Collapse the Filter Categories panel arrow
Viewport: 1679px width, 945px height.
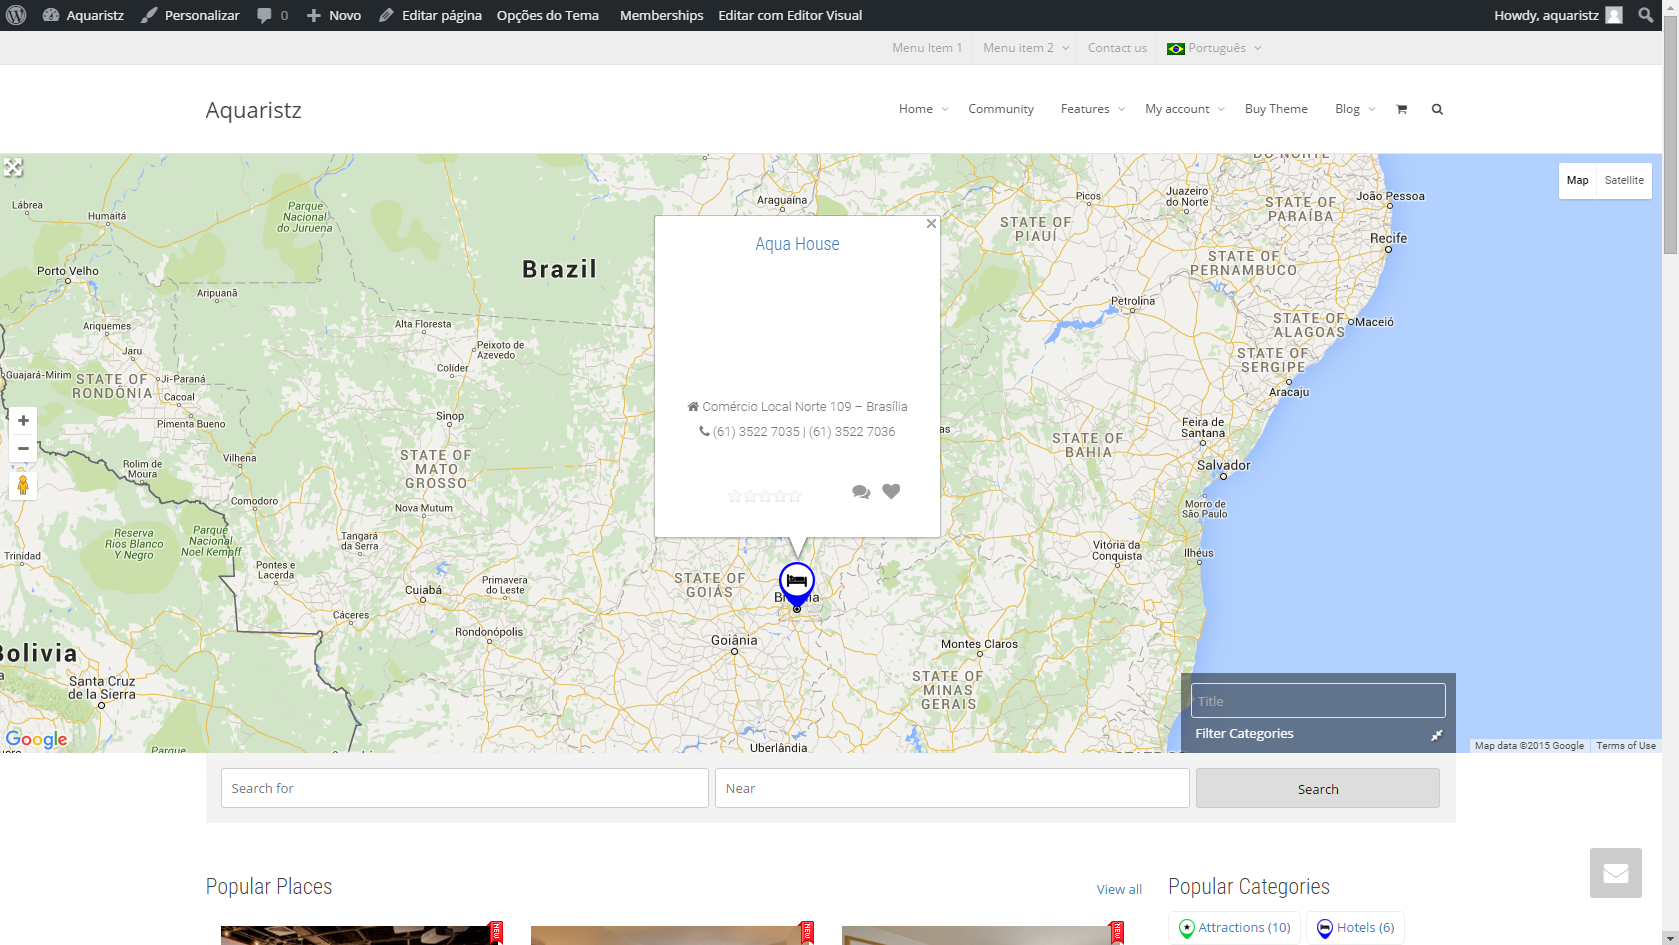point(1437,735)
